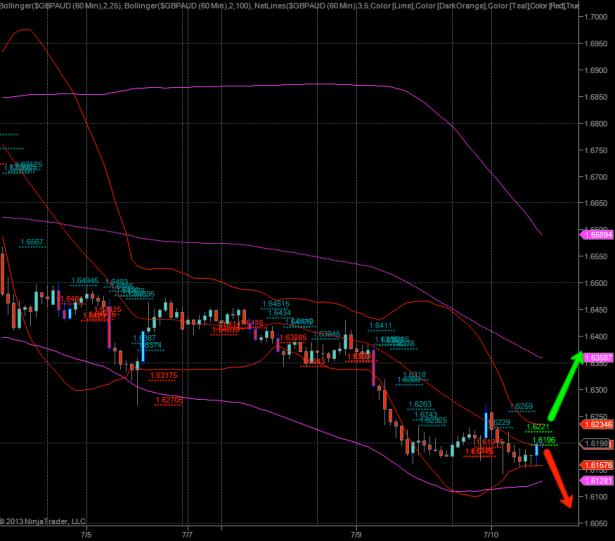Select the magenta 1.61281 price marker

click(596, 480)
